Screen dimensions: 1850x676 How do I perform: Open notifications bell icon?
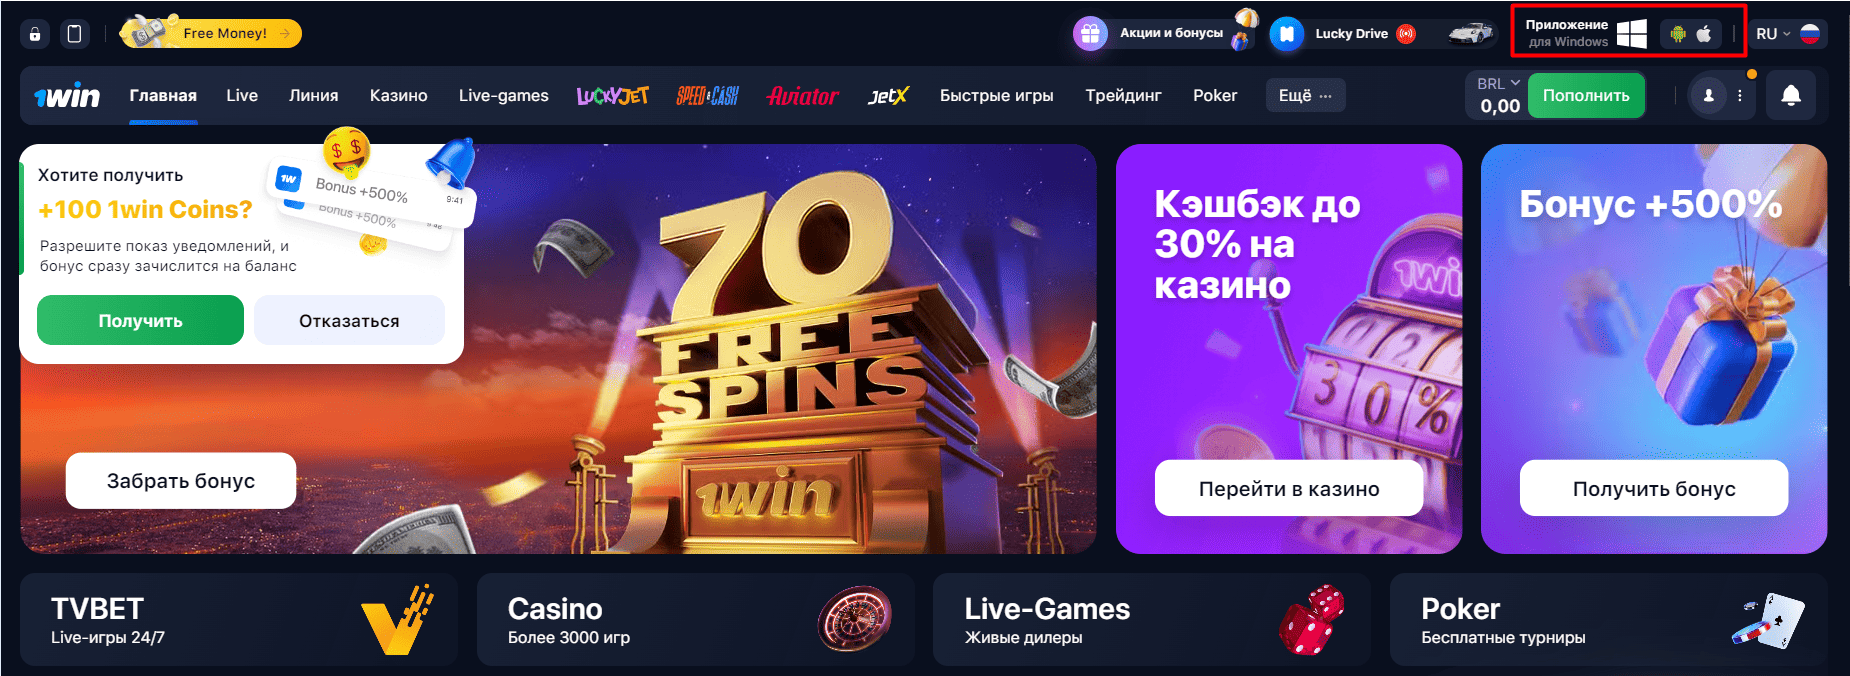click(1791, 96)
